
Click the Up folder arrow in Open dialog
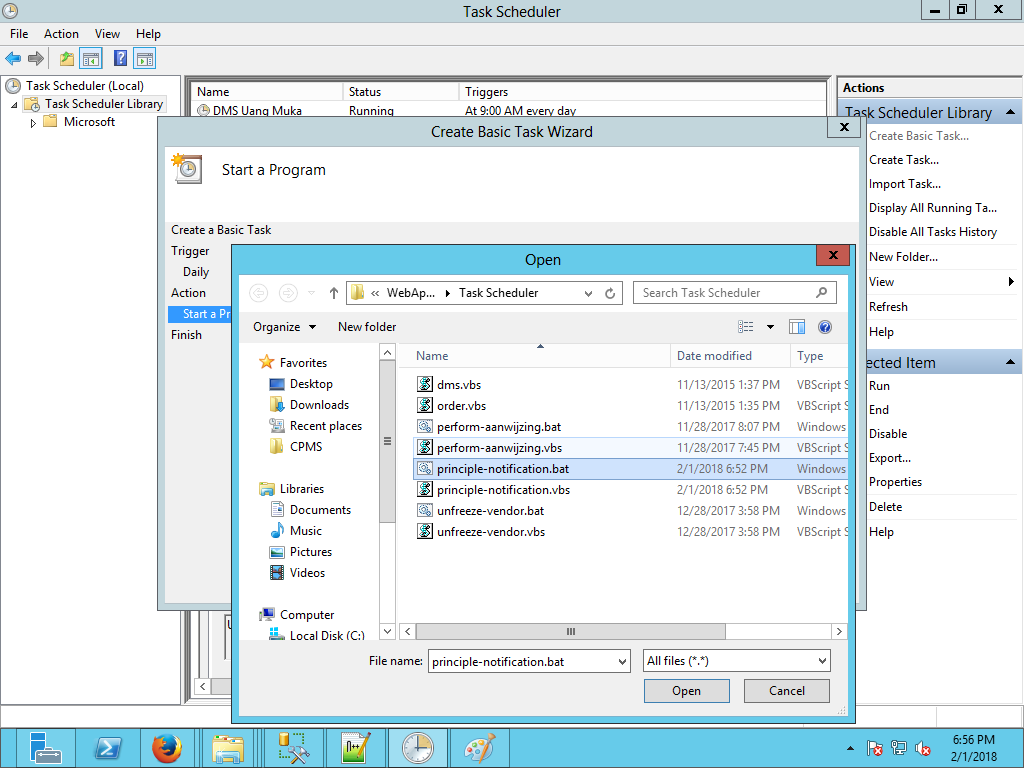(334, 293)
